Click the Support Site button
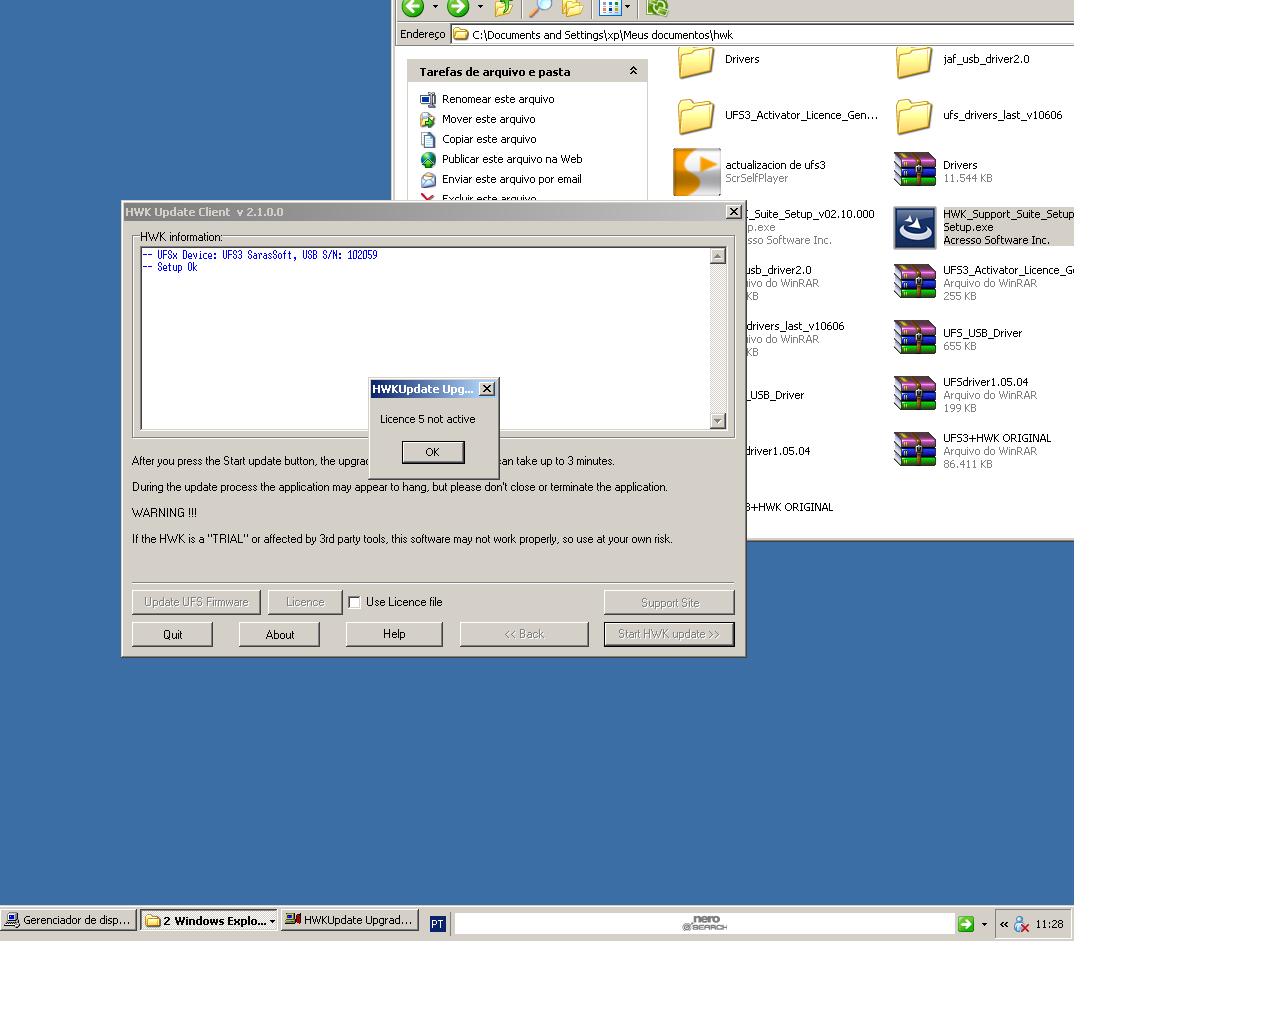1280x1024 pixels. [669, 602]
